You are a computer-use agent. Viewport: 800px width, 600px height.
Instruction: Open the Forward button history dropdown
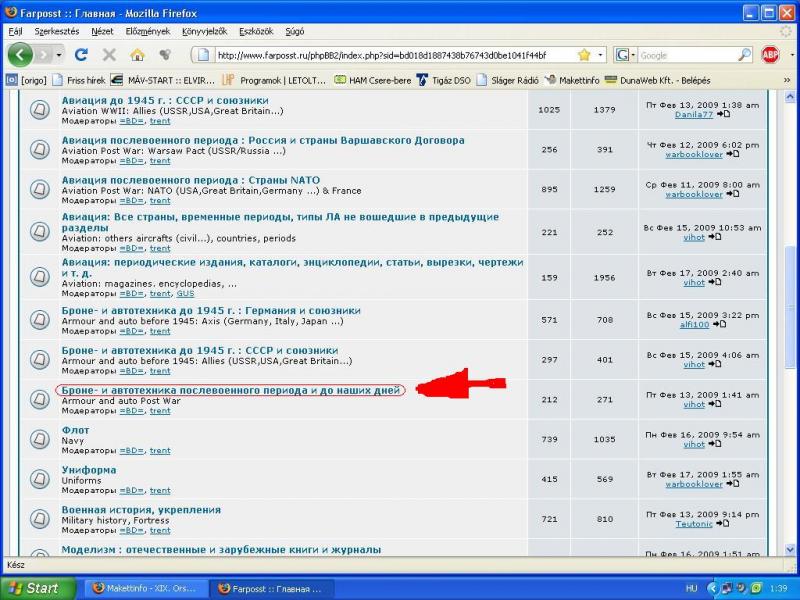click(59, 55)
